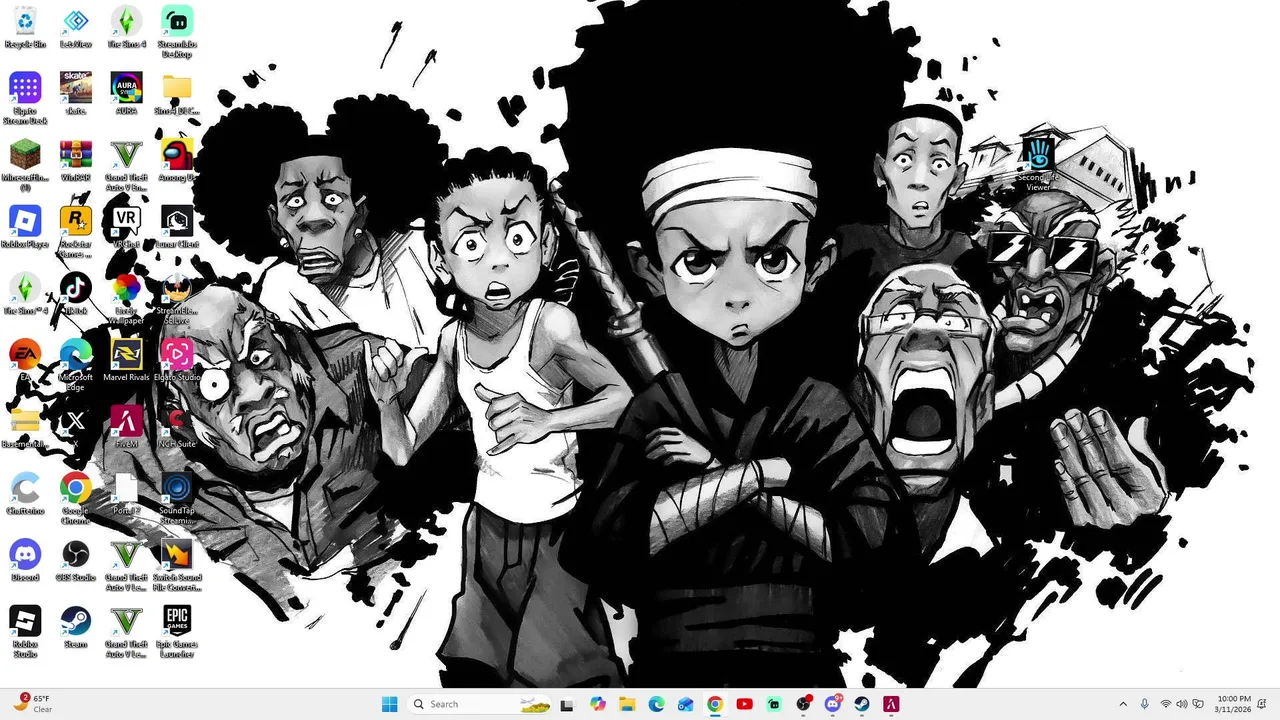1280x720 pixels.
Task: Select Switch Sound File Converter icon
Action: [x=177, y=565]
